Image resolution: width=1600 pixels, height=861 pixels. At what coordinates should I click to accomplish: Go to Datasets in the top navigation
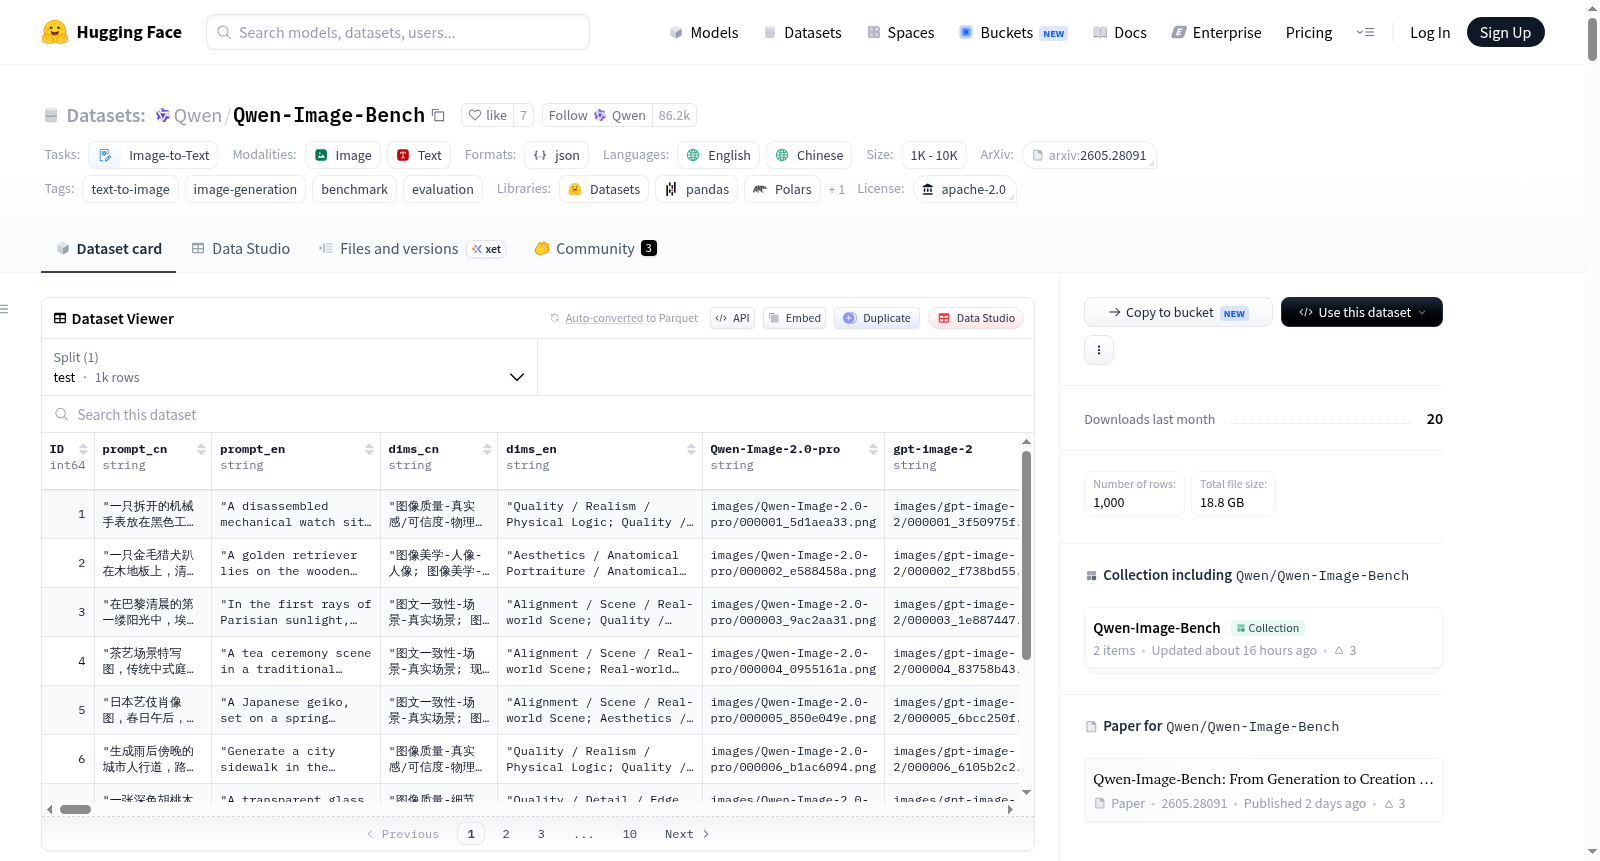point(802,32)
